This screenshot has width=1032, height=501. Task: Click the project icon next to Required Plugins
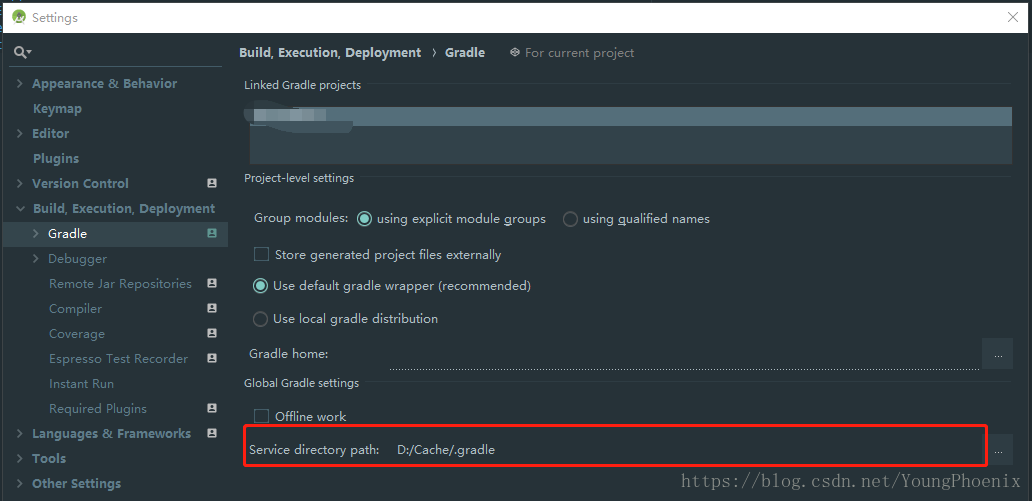212,408
